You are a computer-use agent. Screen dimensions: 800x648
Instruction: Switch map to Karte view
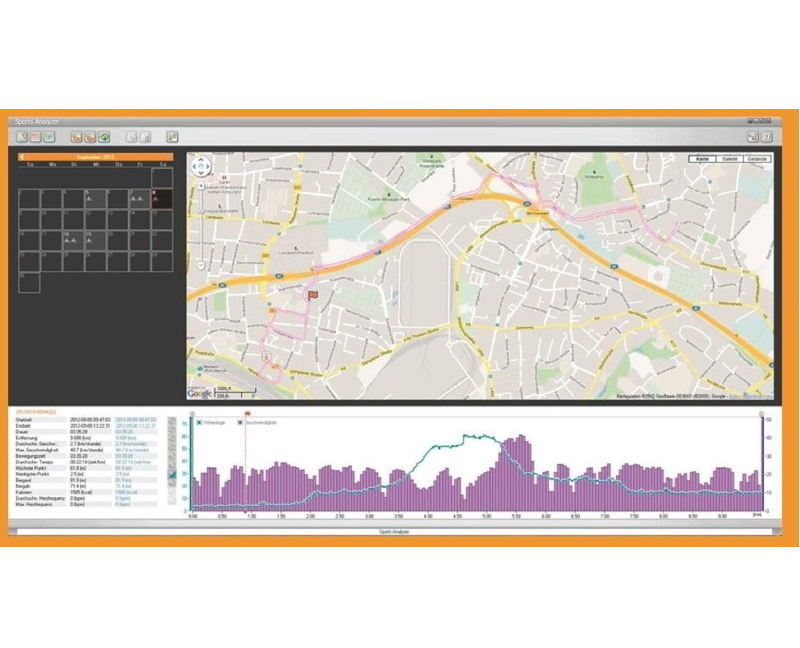click(703, 159)
